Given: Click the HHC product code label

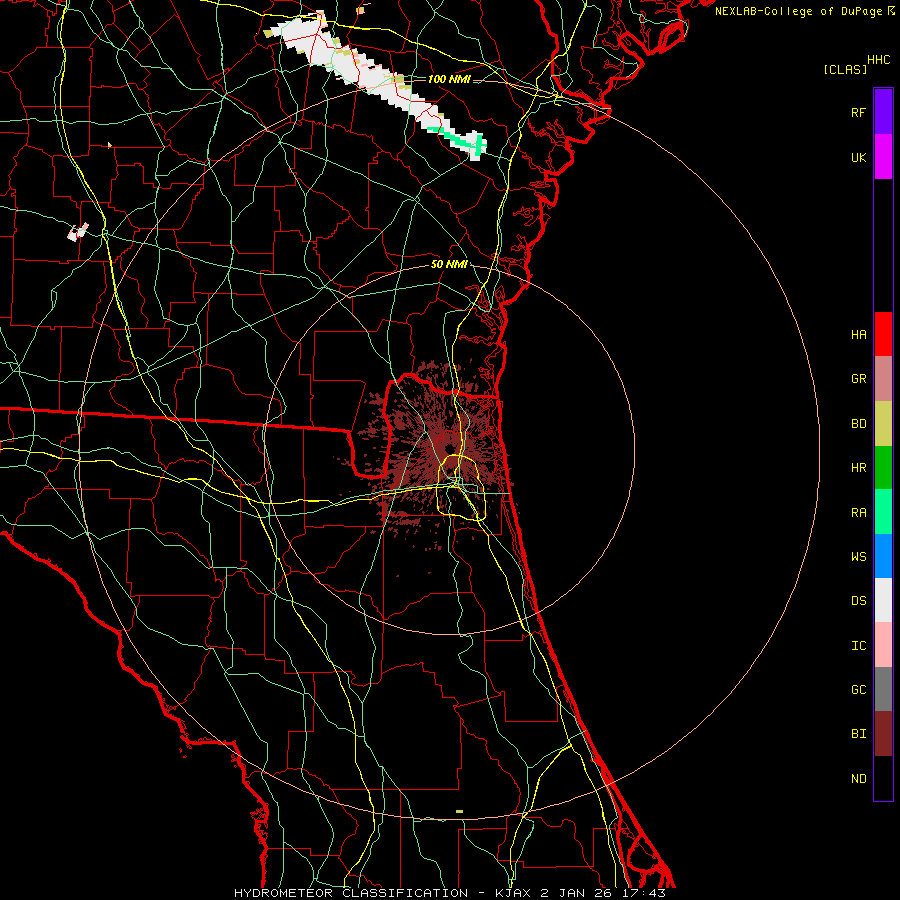Looking at the screenshot, I should pos(879,60).
